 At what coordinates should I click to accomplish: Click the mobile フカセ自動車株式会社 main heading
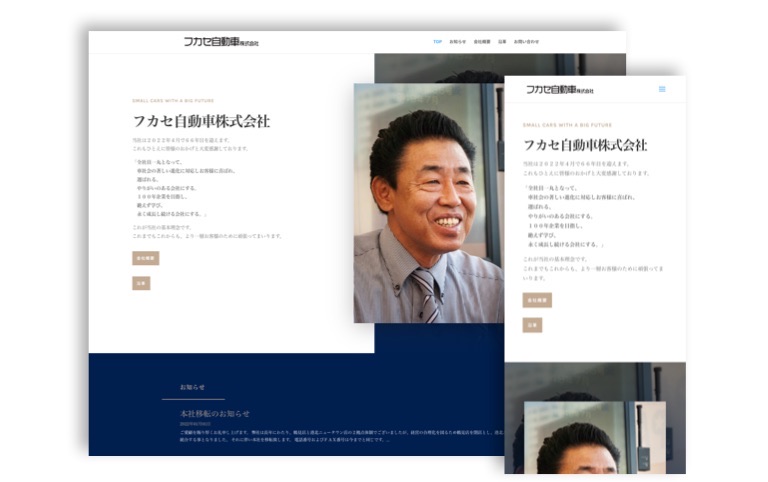click(585, 145)
